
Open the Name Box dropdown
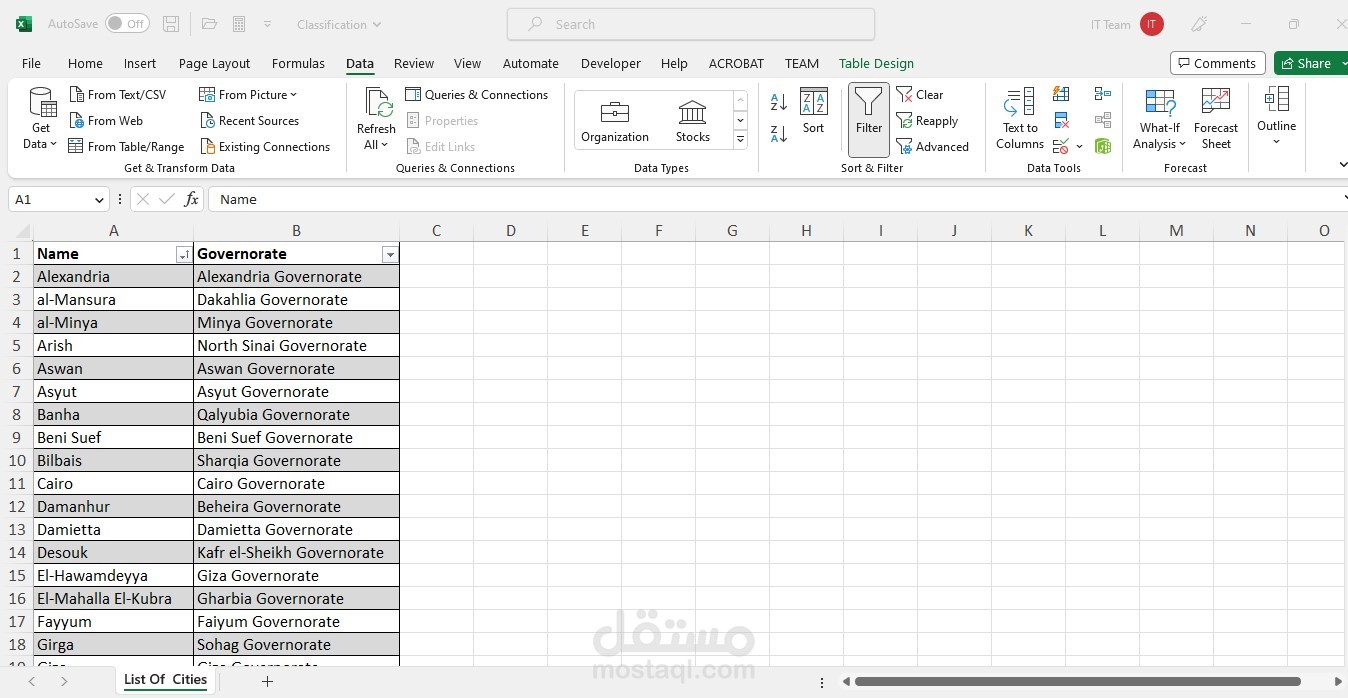click(99, 200)
